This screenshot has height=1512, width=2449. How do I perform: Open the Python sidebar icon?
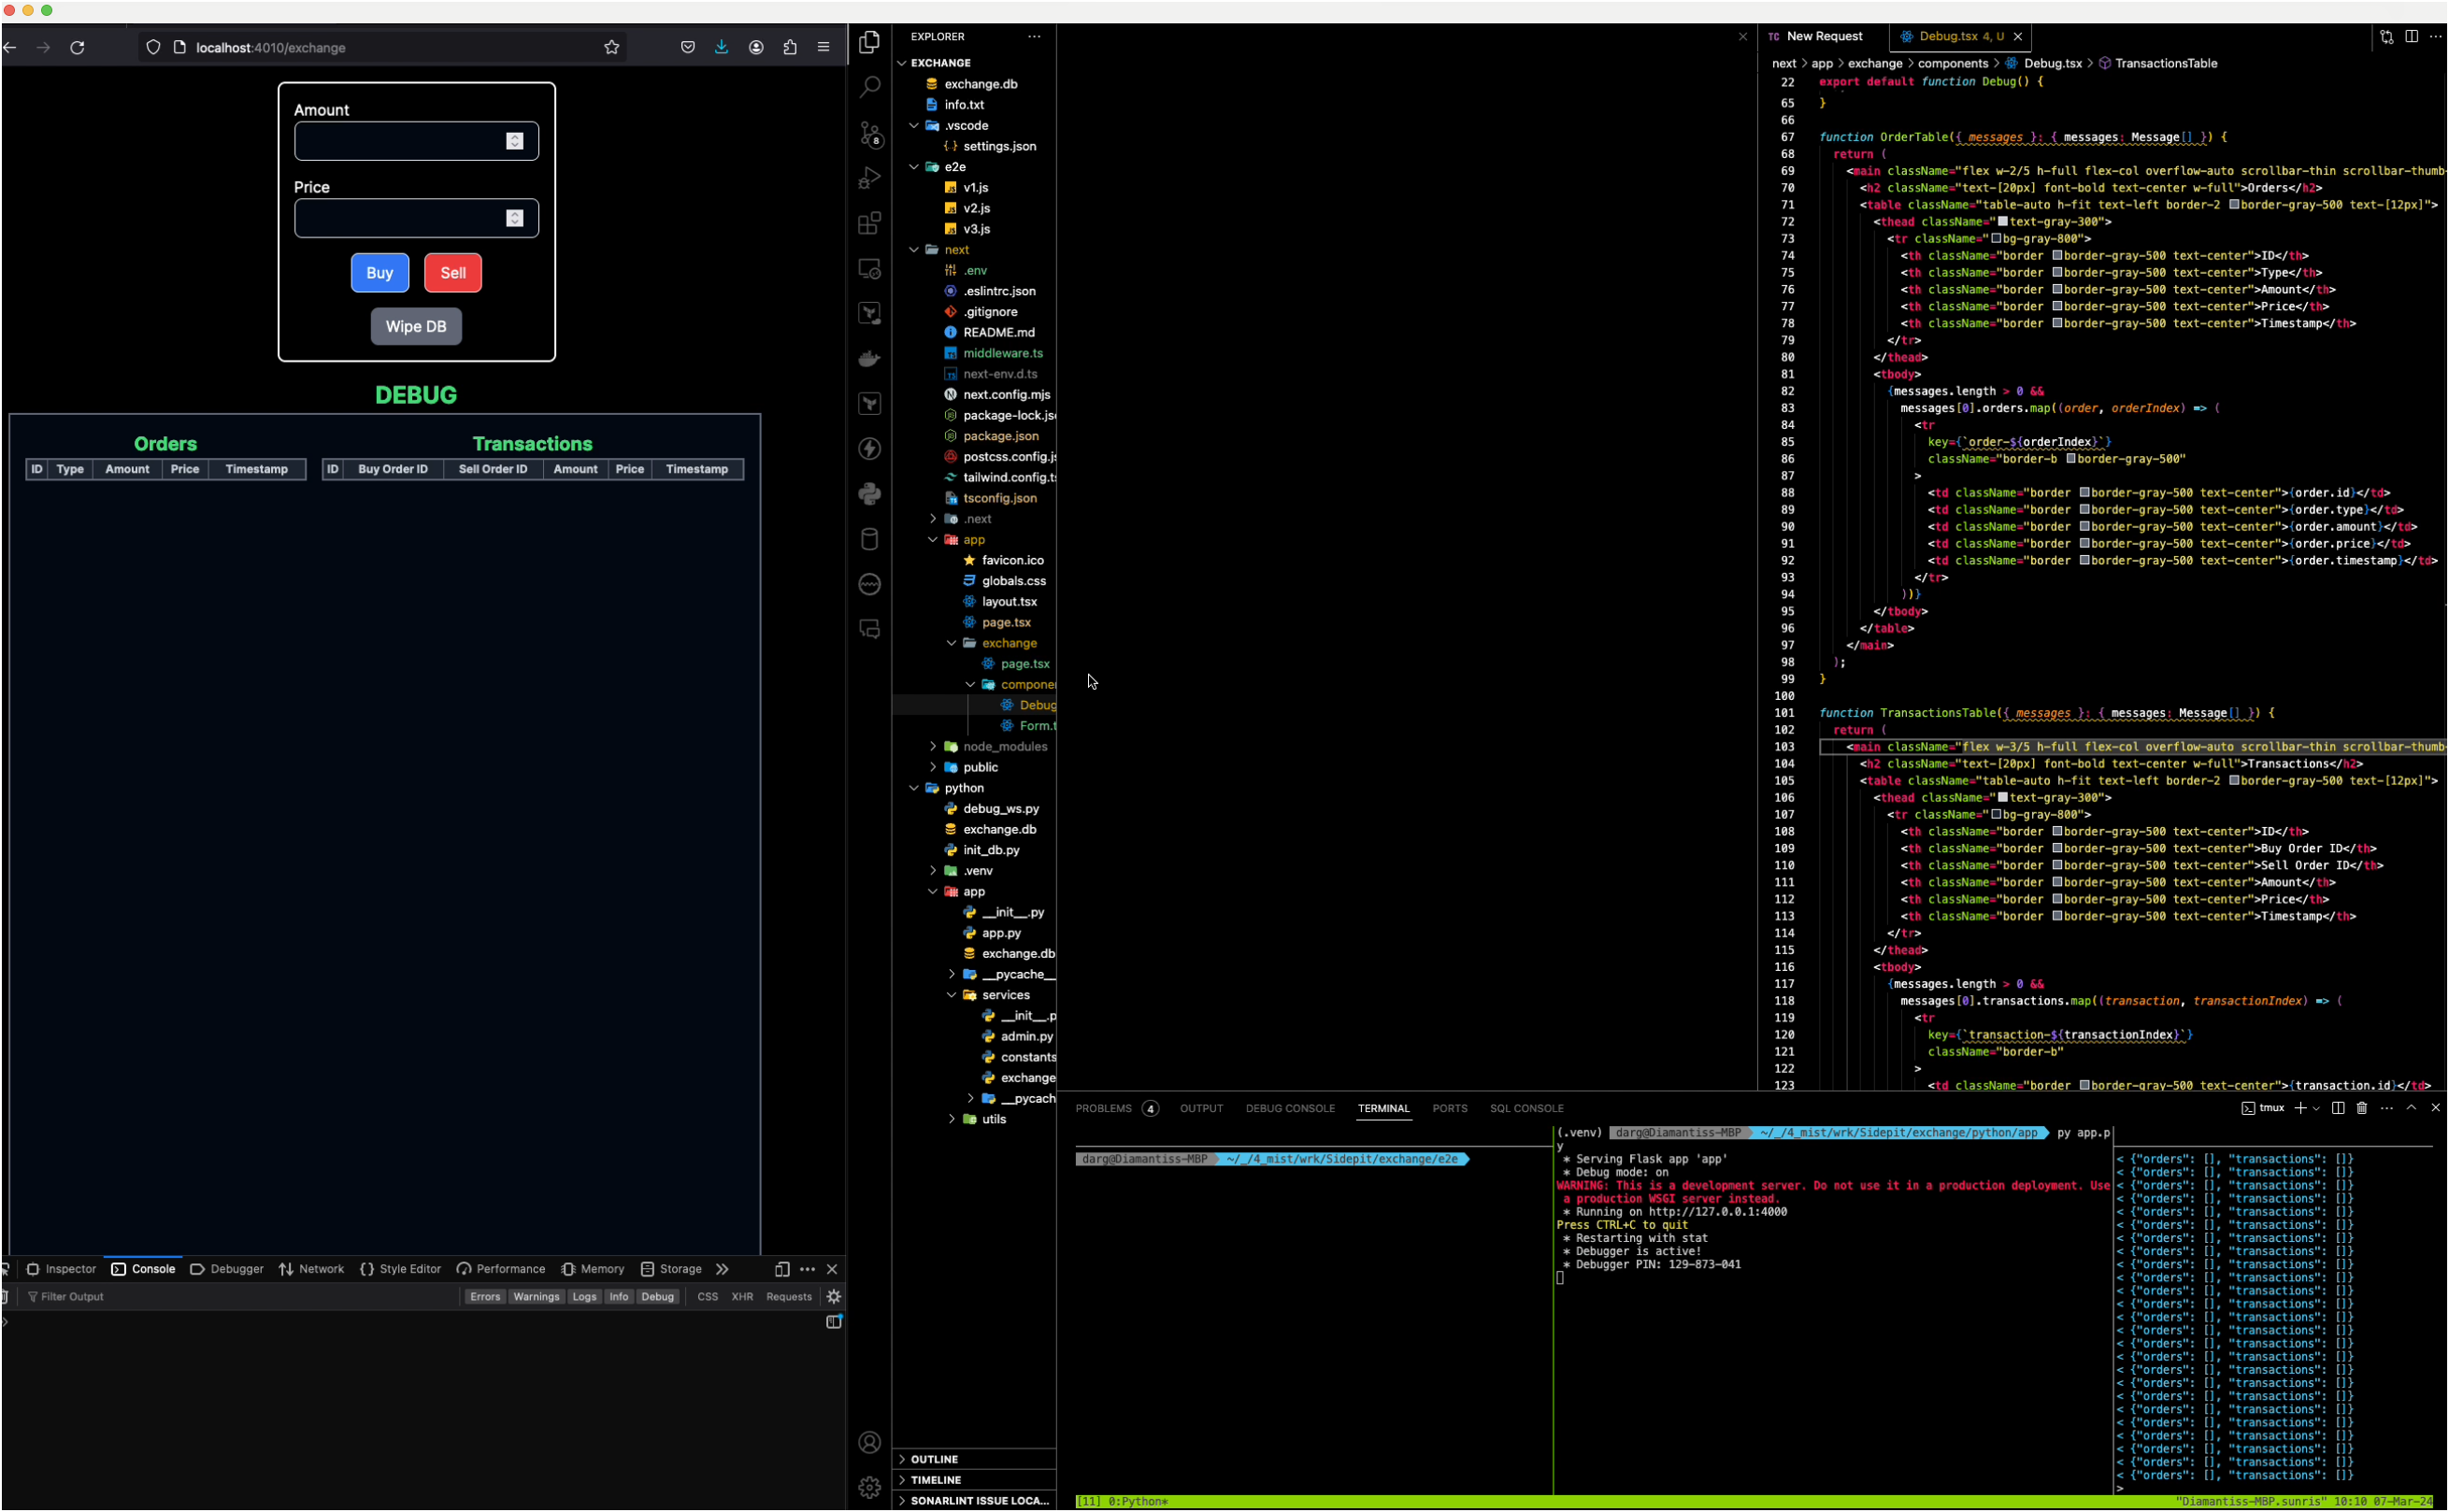tap(869, 494)
